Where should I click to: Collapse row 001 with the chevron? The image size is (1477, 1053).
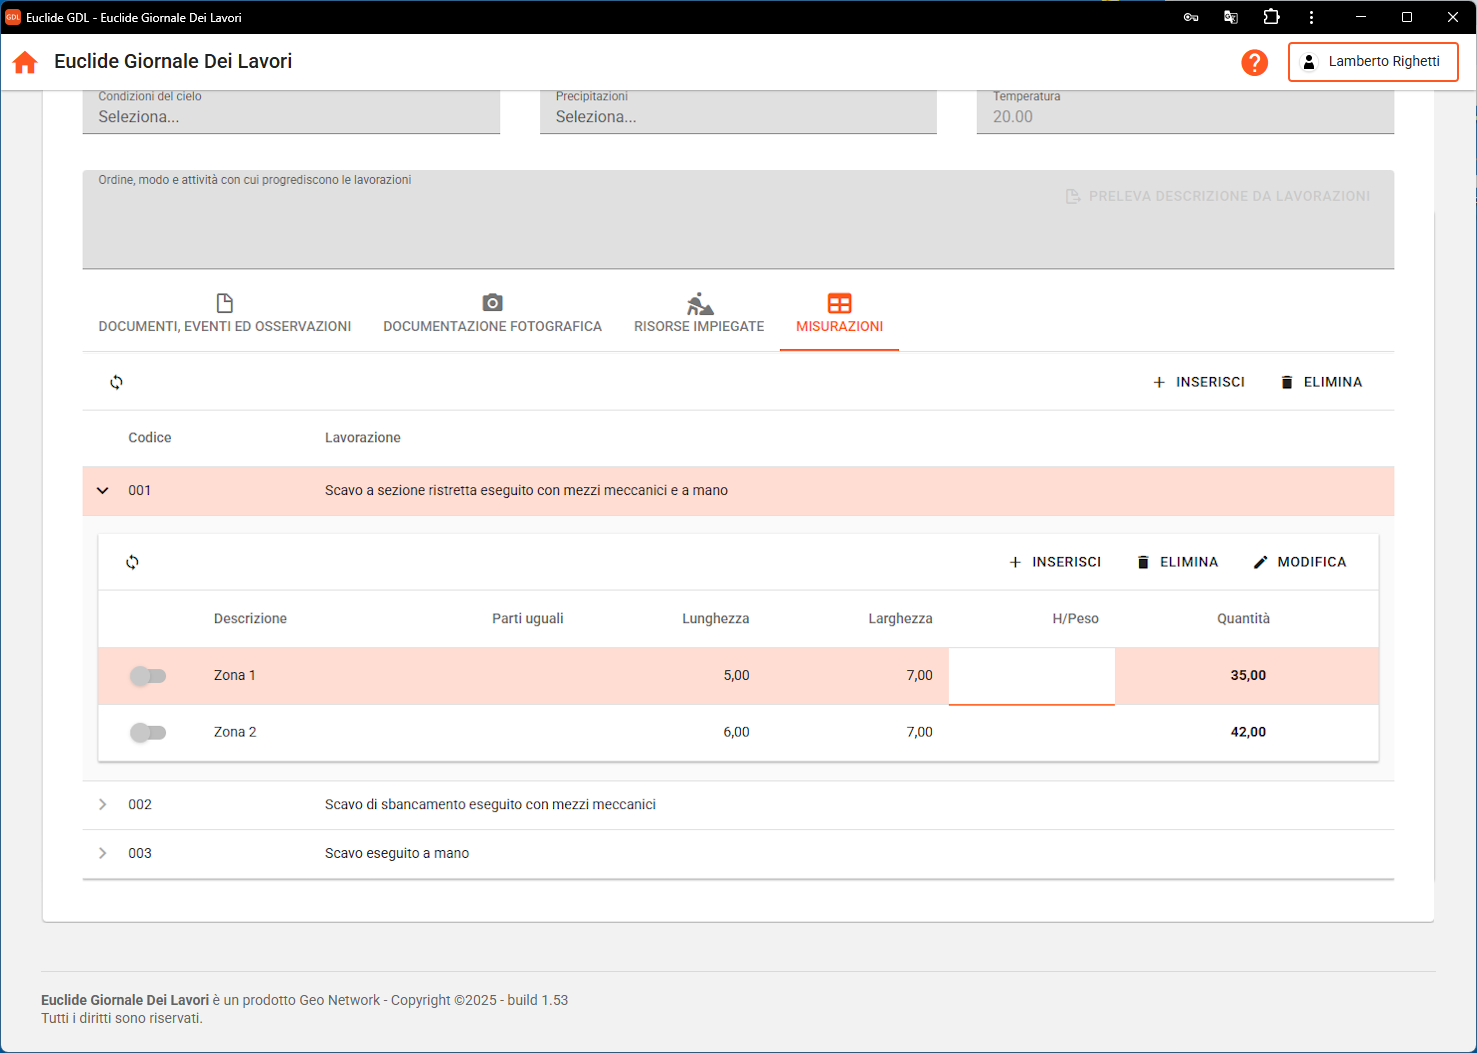click(103, 491)
